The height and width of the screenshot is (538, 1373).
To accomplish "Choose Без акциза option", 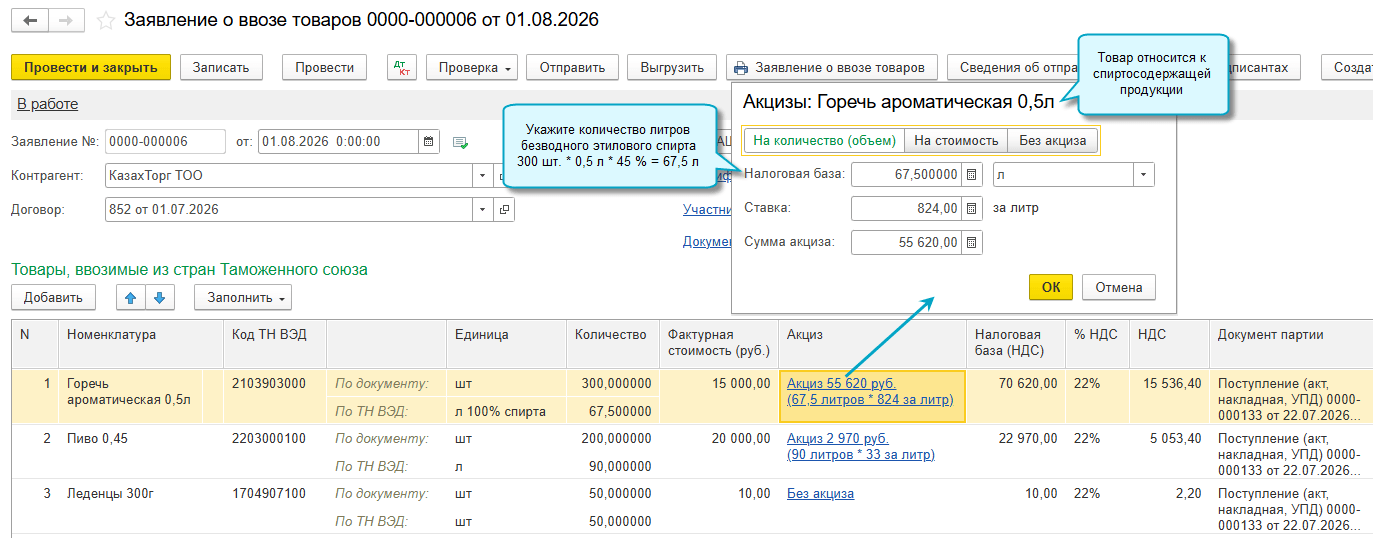I will 1052,140.
